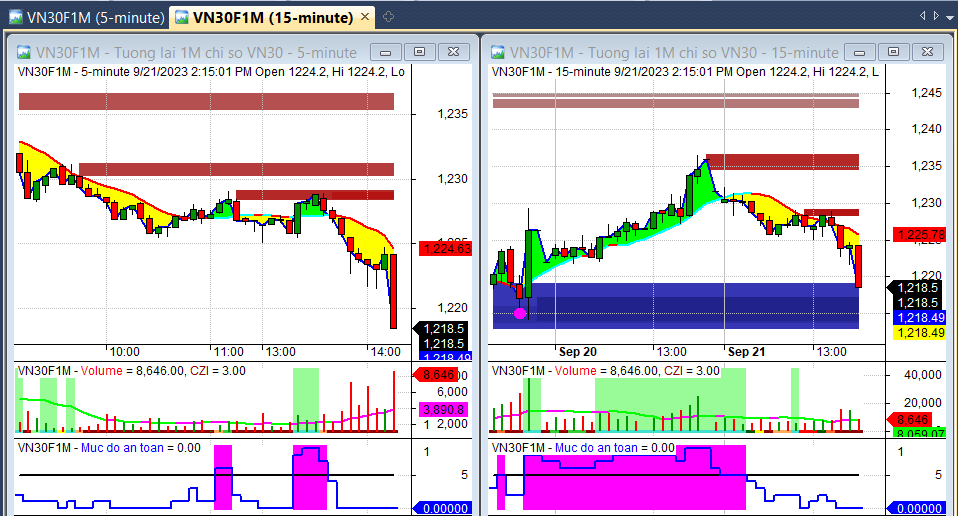Click the 1,235 price axis label on 5-minute chart
This screenshot has width=958, height=516.
tap(452, 114)
